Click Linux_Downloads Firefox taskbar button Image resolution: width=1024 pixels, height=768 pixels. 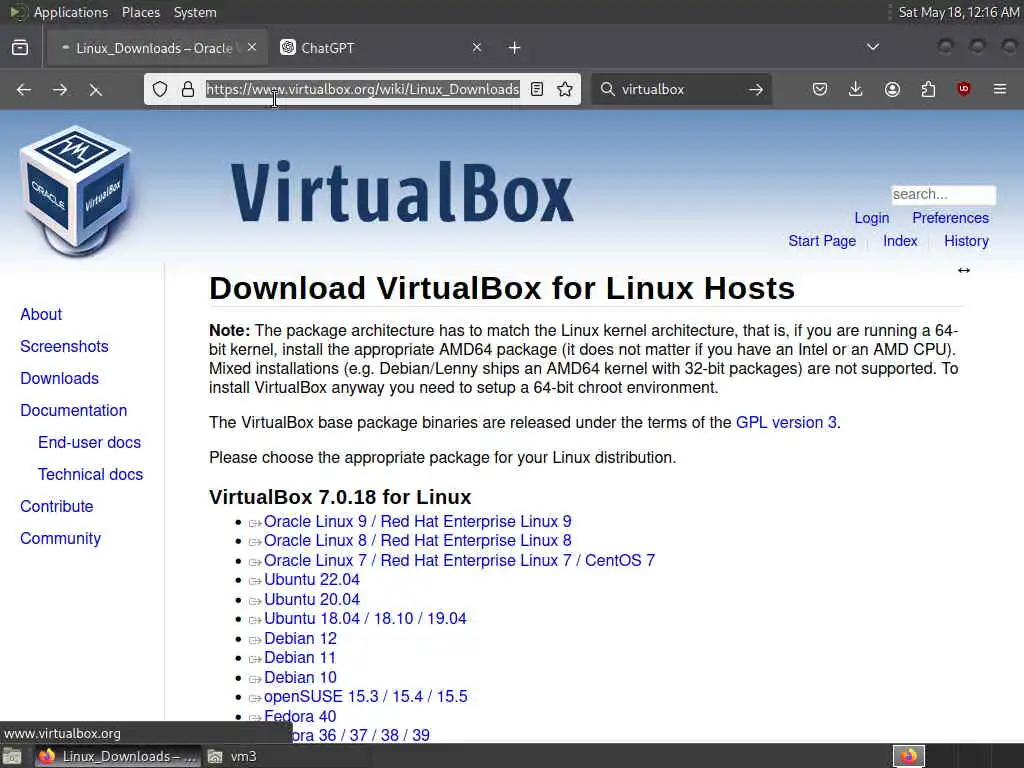pos(118,757)
